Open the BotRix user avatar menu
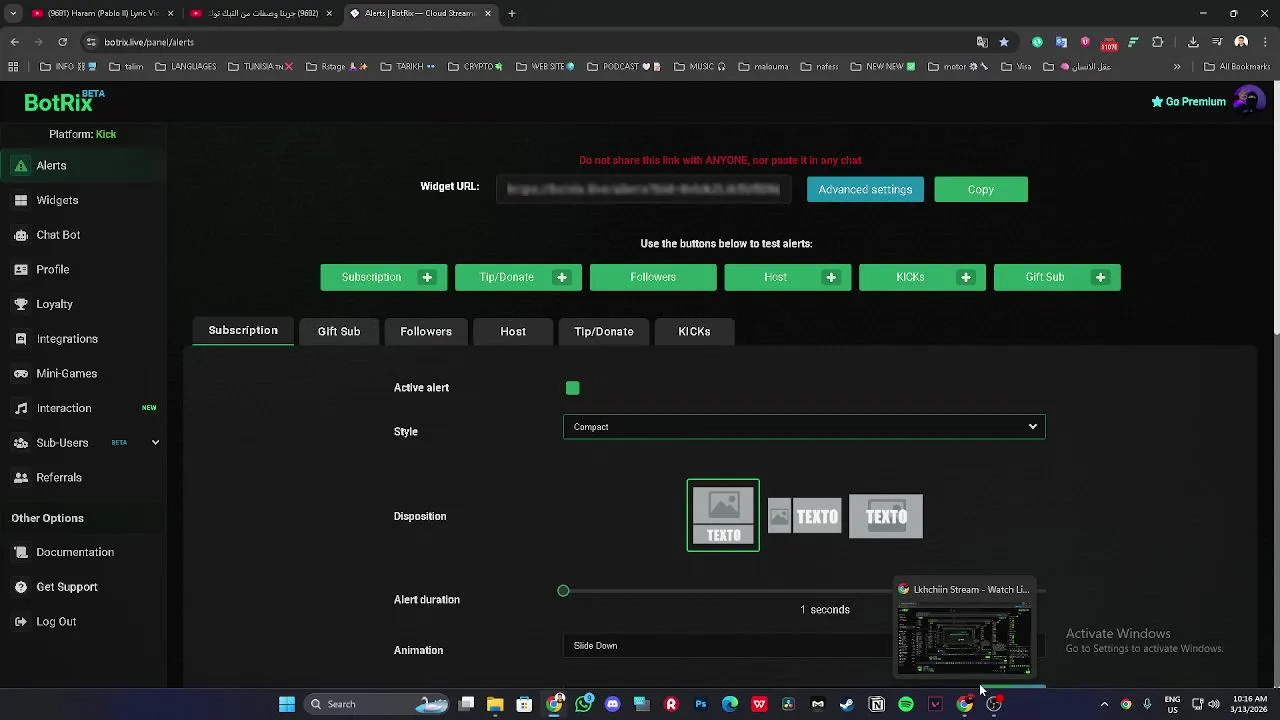The width and height of the screenshot is (1280, 720). pos(1248,101)
